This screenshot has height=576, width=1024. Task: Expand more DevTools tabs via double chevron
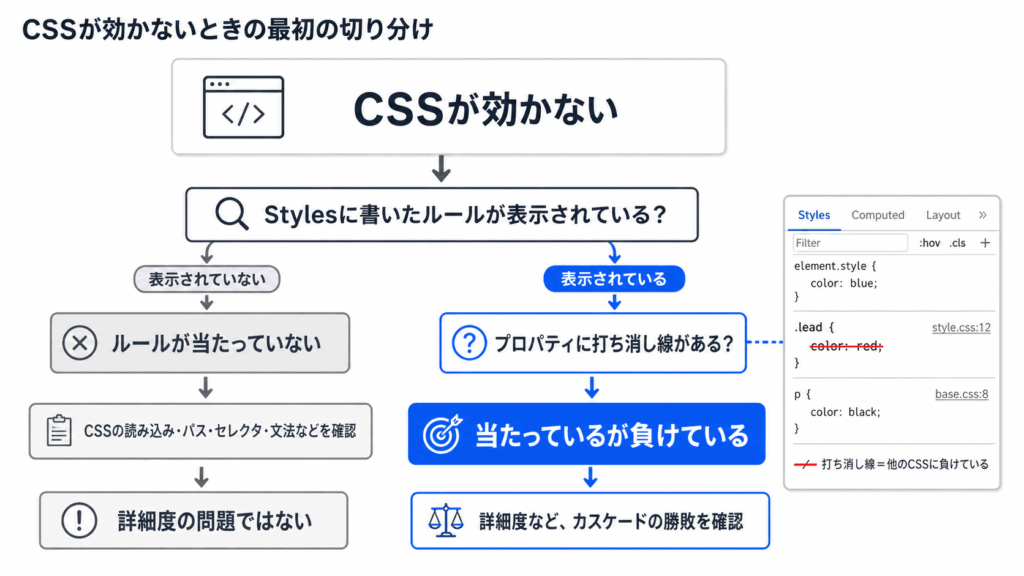982,215
